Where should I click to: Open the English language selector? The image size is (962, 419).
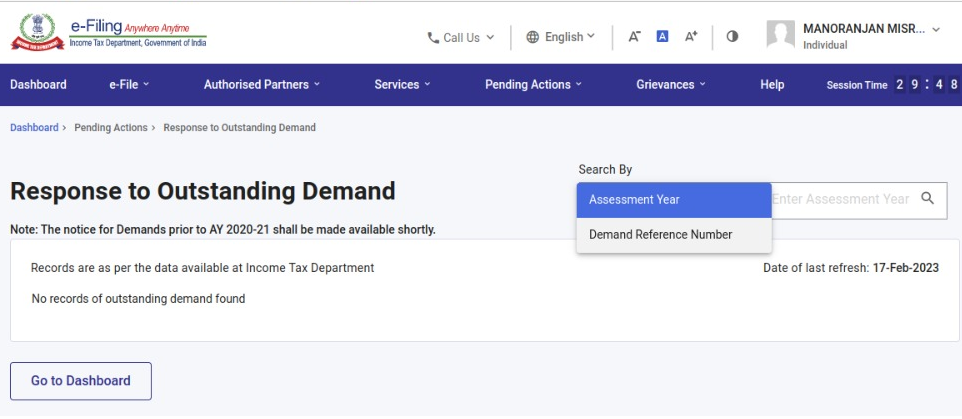[560, 37]
